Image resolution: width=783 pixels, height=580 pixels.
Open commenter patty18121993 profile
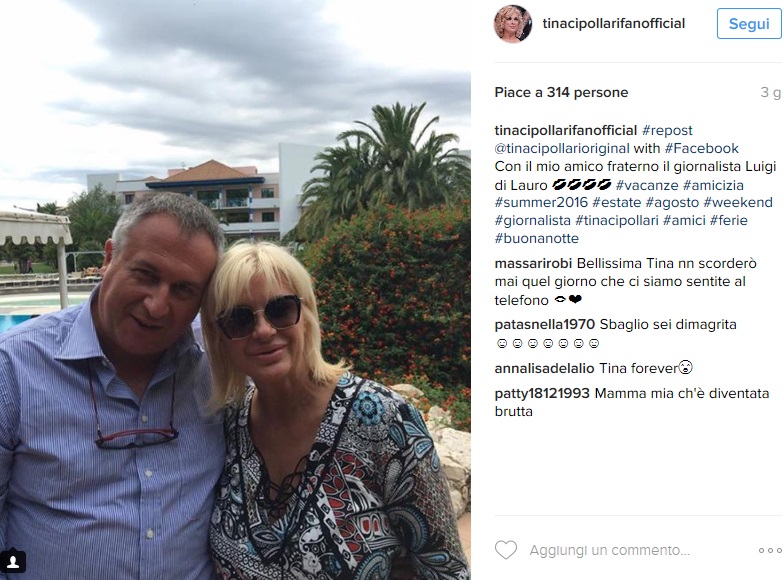point(542,393)
